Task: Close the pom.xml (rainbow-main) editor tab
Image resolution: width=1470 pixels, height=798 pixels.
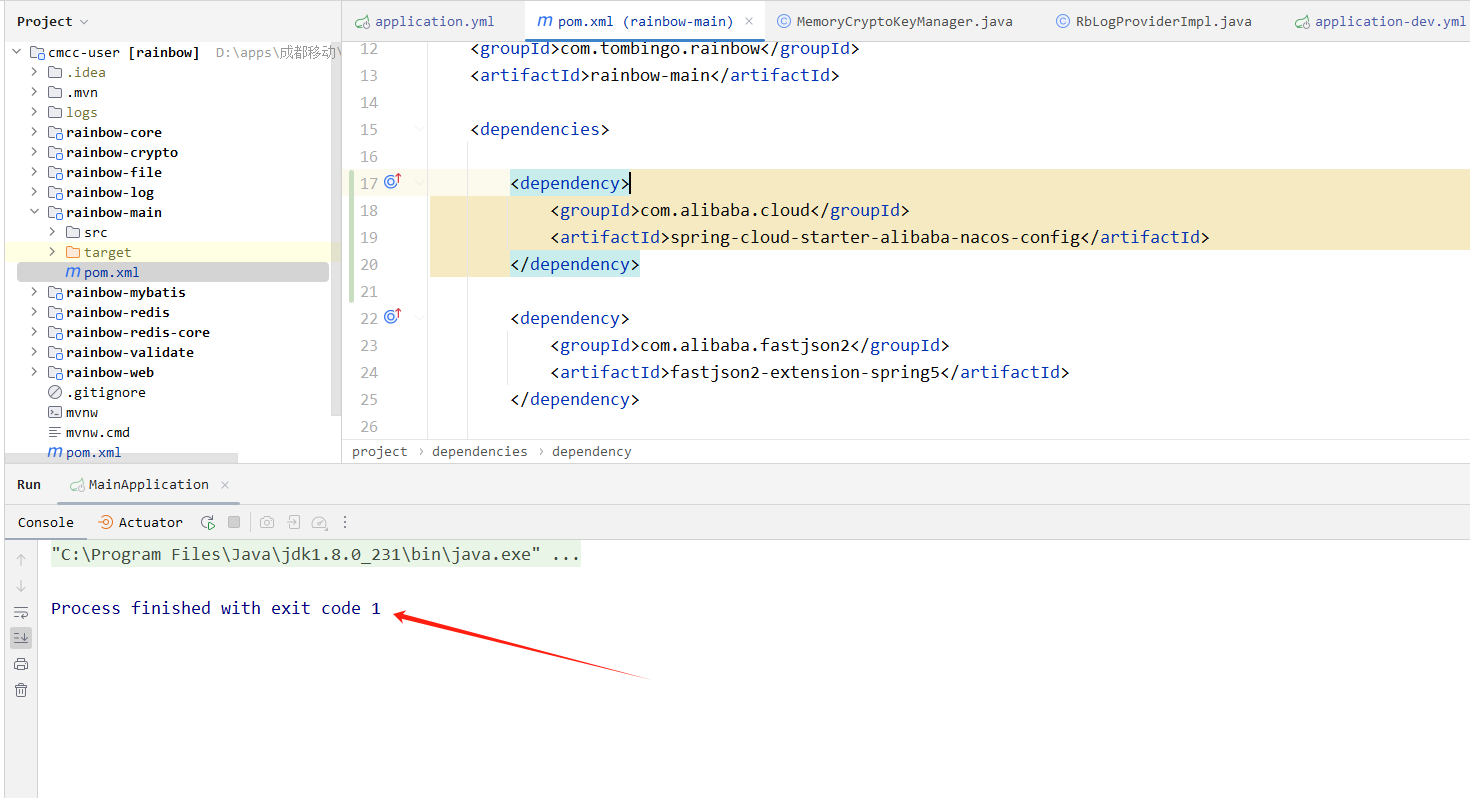Action: point(749,21)
